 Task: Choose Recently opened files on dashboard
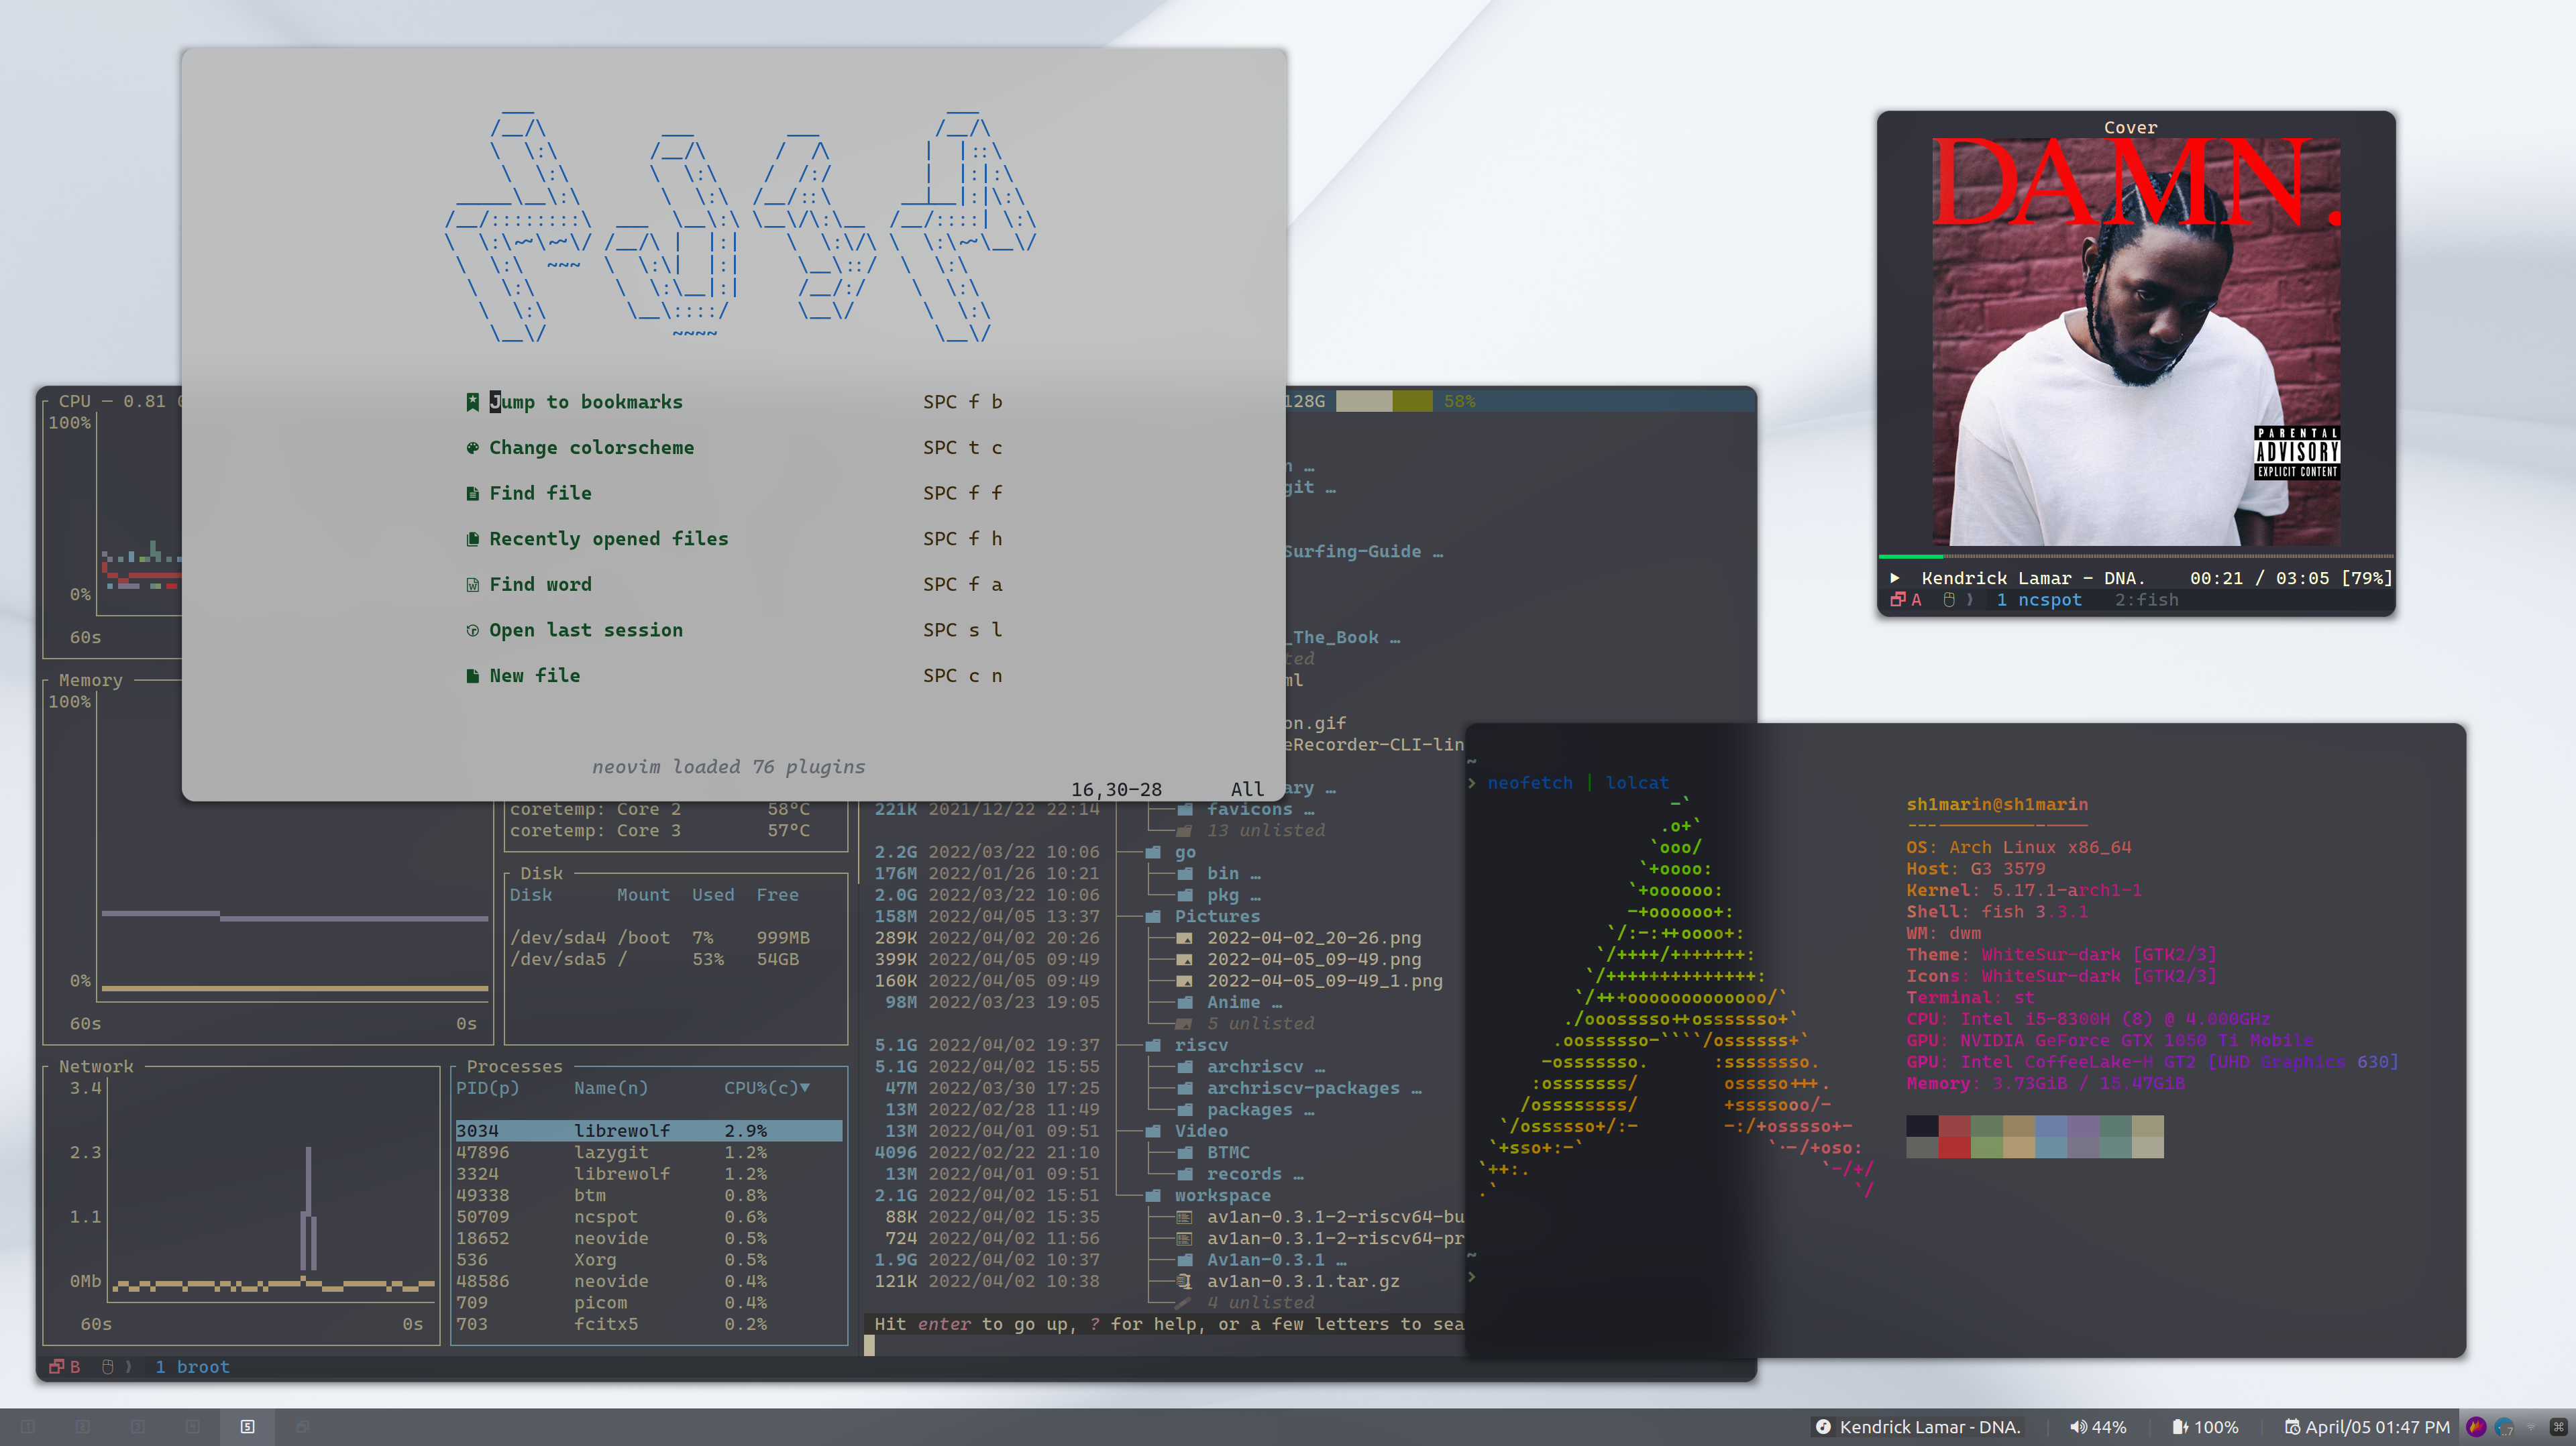(x=608, y=539)
